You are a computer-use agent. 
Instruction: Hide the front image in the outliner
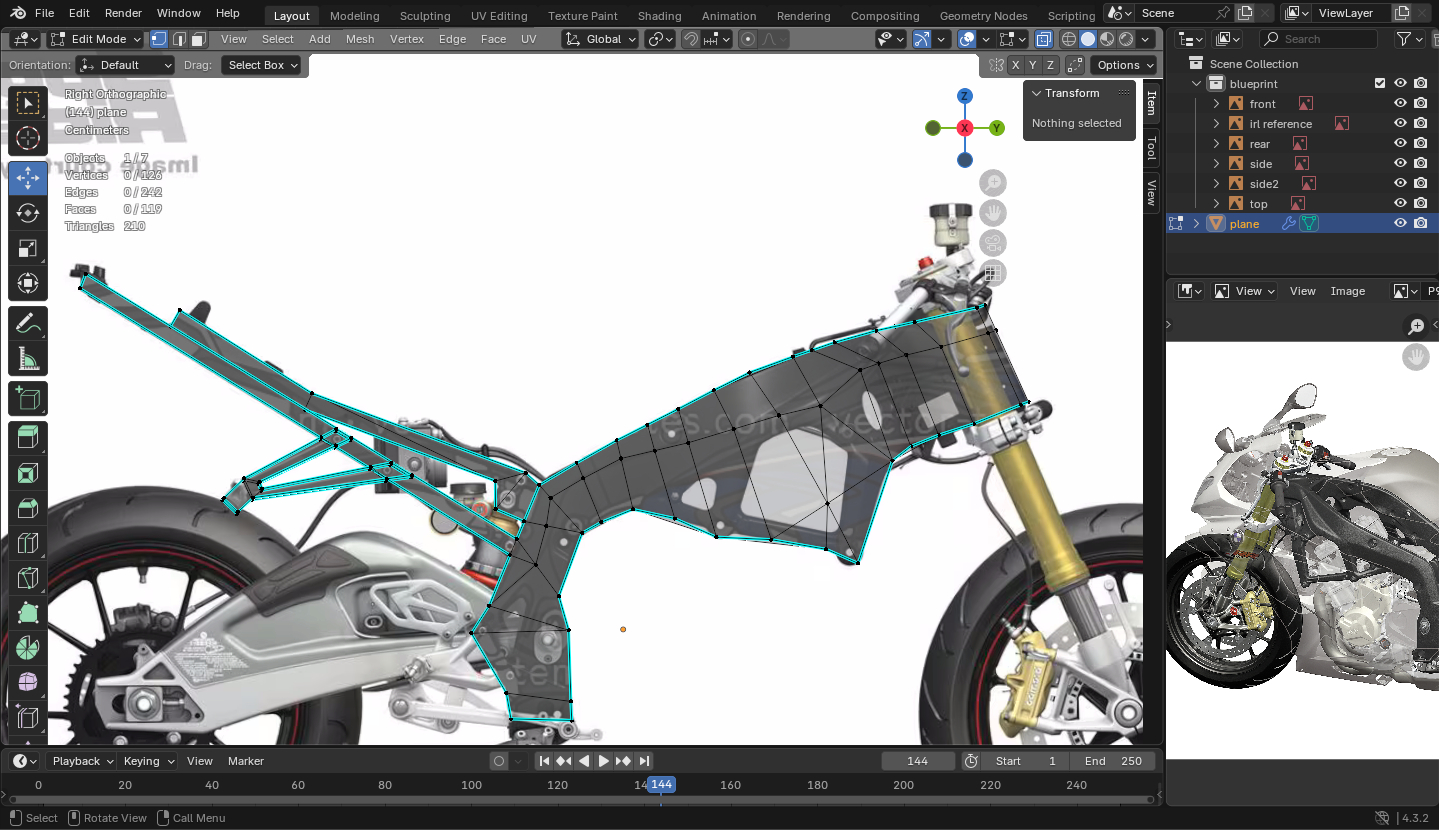(x=1400, y=104)
